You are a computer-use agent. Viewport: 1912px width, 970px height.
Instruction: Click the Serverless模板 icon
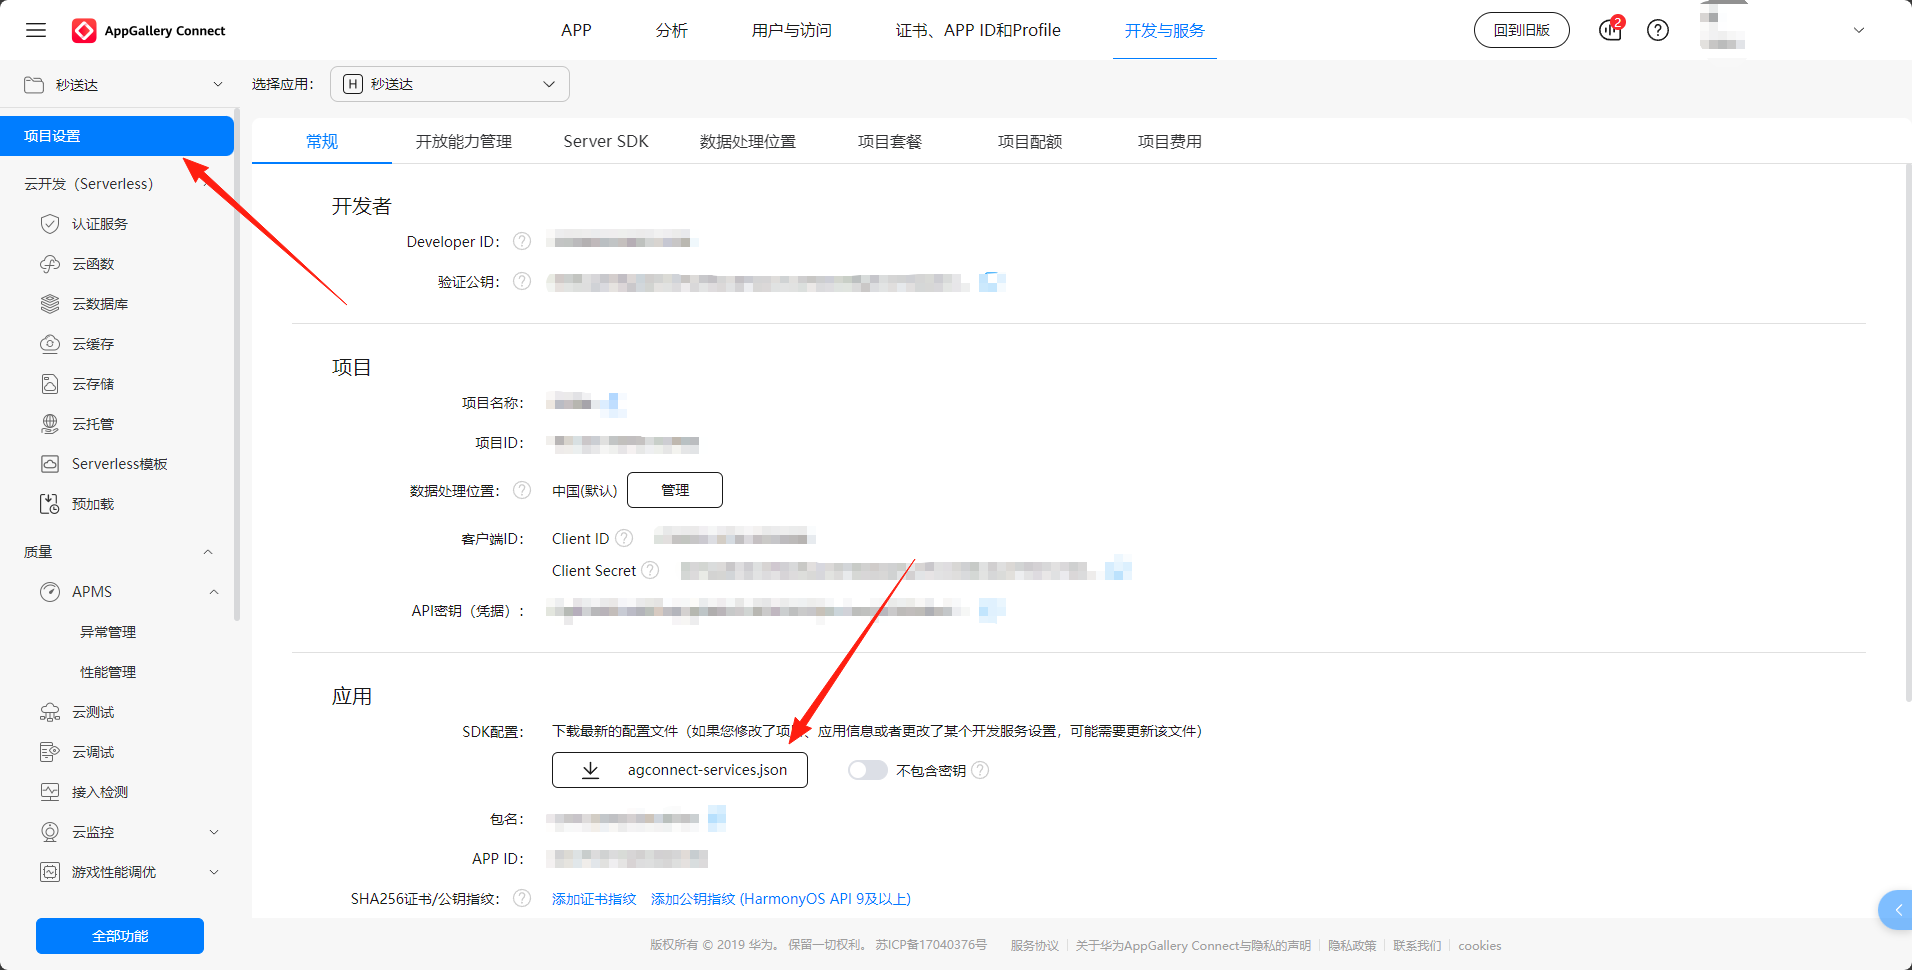pos(50,464)
